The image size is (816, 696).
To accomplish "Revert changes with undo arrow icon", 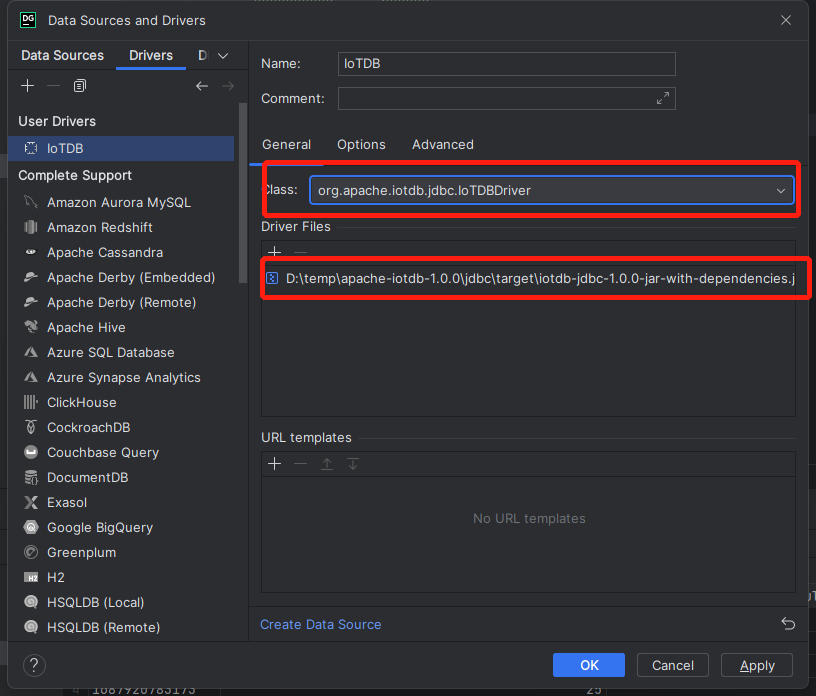I will [788, 623].
